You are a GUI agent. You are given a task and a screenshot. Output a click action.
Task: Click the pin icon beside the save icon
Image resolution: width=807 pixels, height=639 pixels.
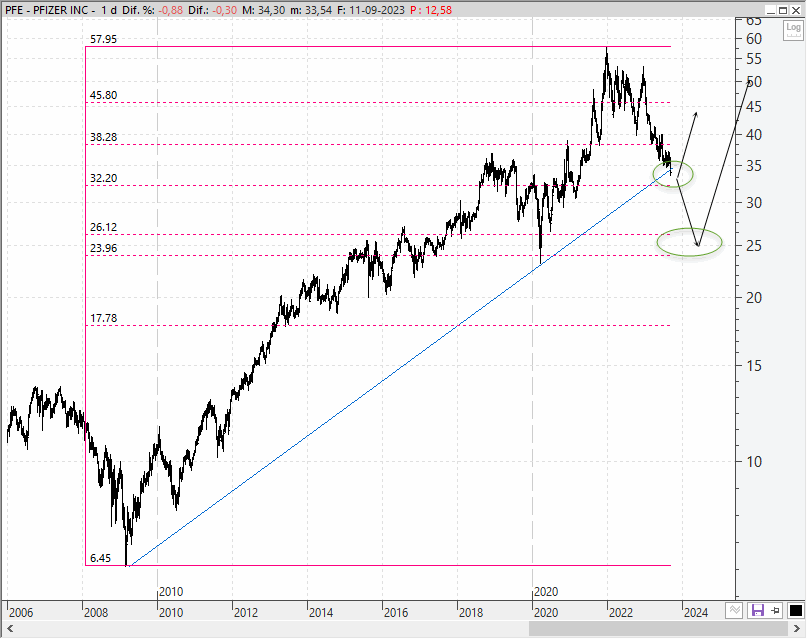(x=776, y=611)
